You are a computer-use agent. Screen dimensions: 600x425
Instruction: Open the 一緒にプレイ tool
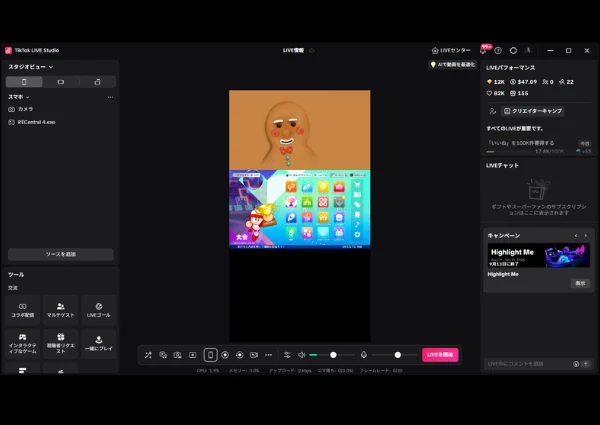tap(98, 344)
